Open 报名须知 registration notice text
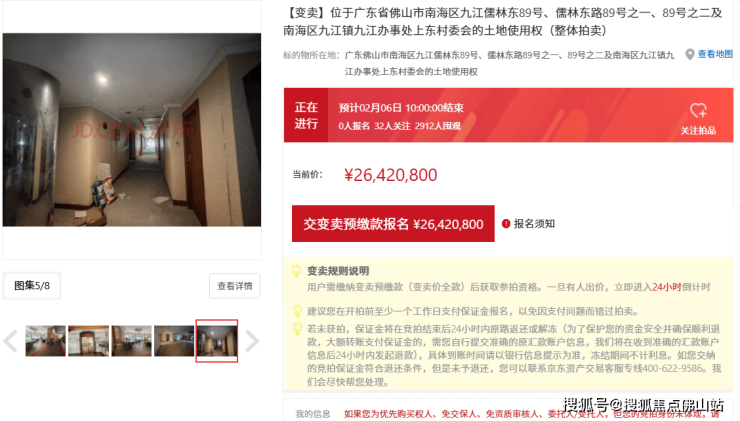This screenshot has width=740, height=421. point(534,224)
